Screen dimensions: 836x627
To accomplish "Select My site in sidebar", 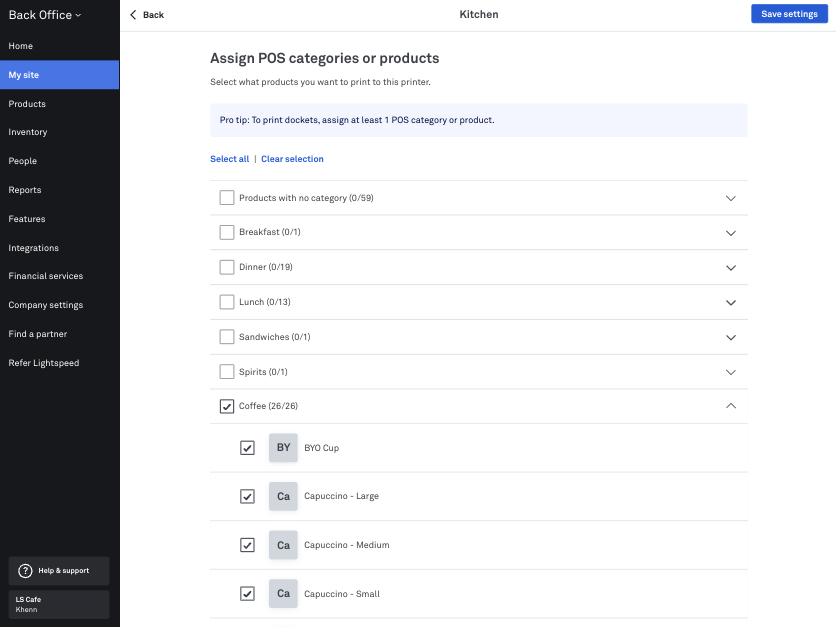I will tap(60, 75).
